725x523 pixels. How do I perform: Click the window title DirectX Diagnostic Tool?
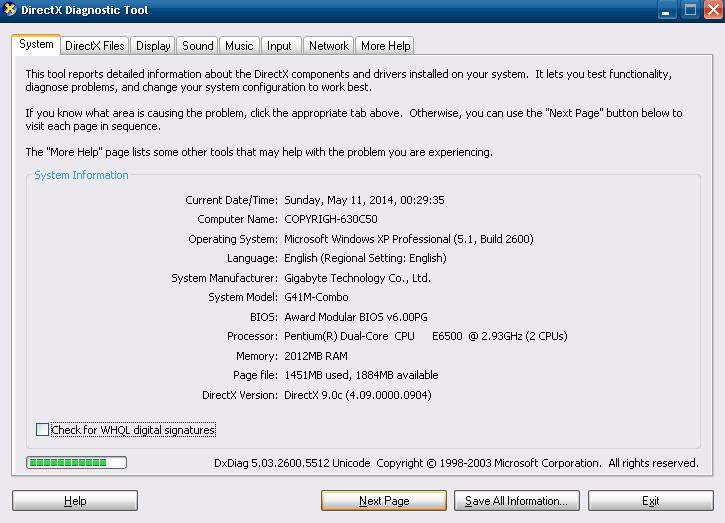tap(85, 10)
